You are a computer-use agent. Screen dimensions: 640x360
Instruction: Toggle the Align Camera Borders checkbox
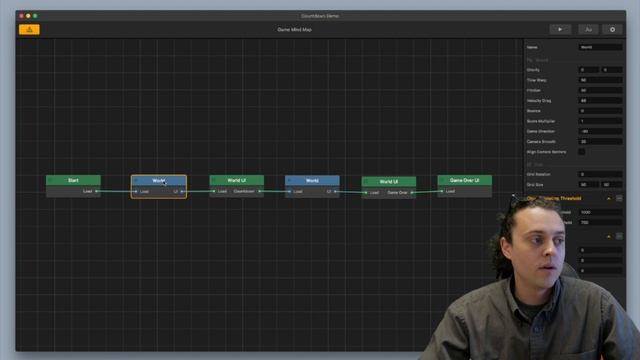tap(582, 152)
